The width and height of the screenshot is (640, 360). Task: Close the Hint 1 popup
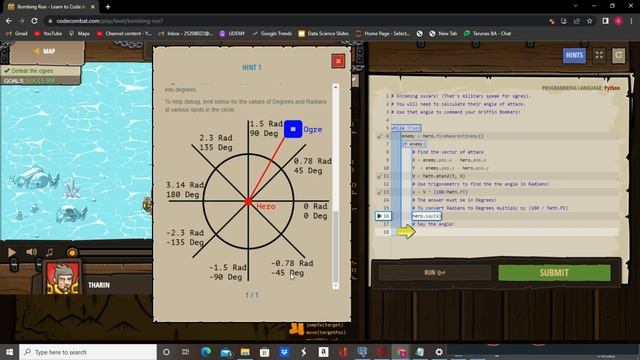(338, 61)
